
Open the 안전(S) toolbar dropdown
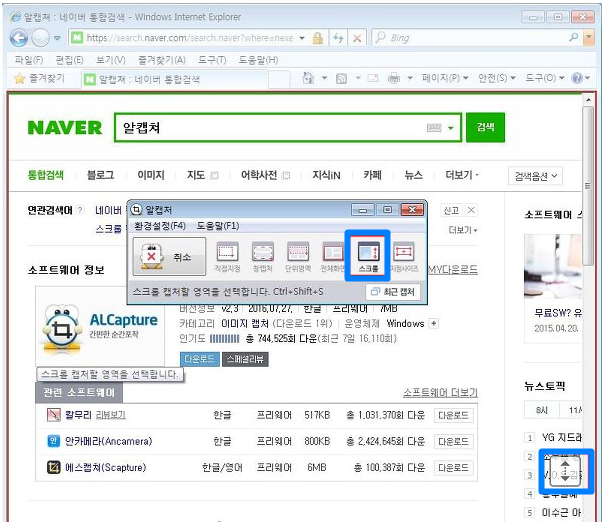(497, 78)
